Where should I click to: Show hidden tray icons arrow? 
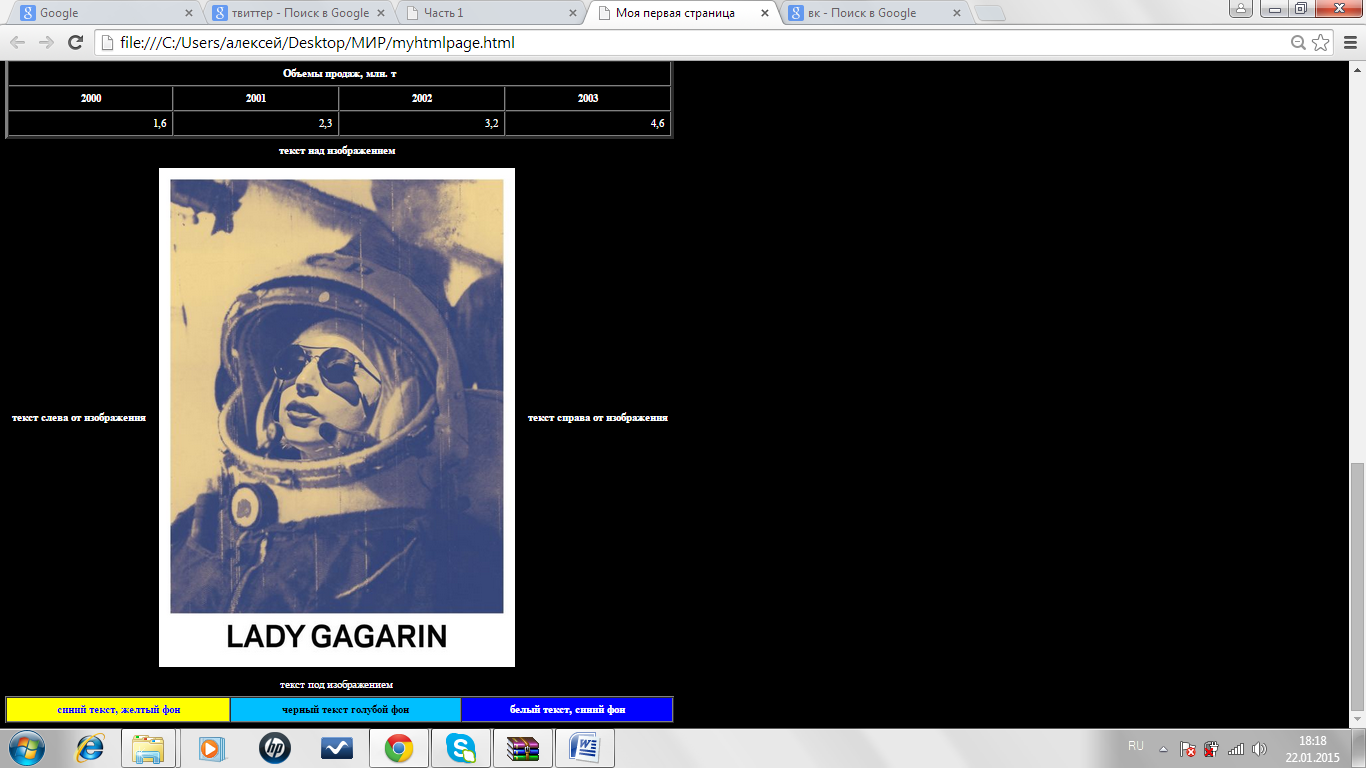pyautogui.click(x=1163, y=748)
